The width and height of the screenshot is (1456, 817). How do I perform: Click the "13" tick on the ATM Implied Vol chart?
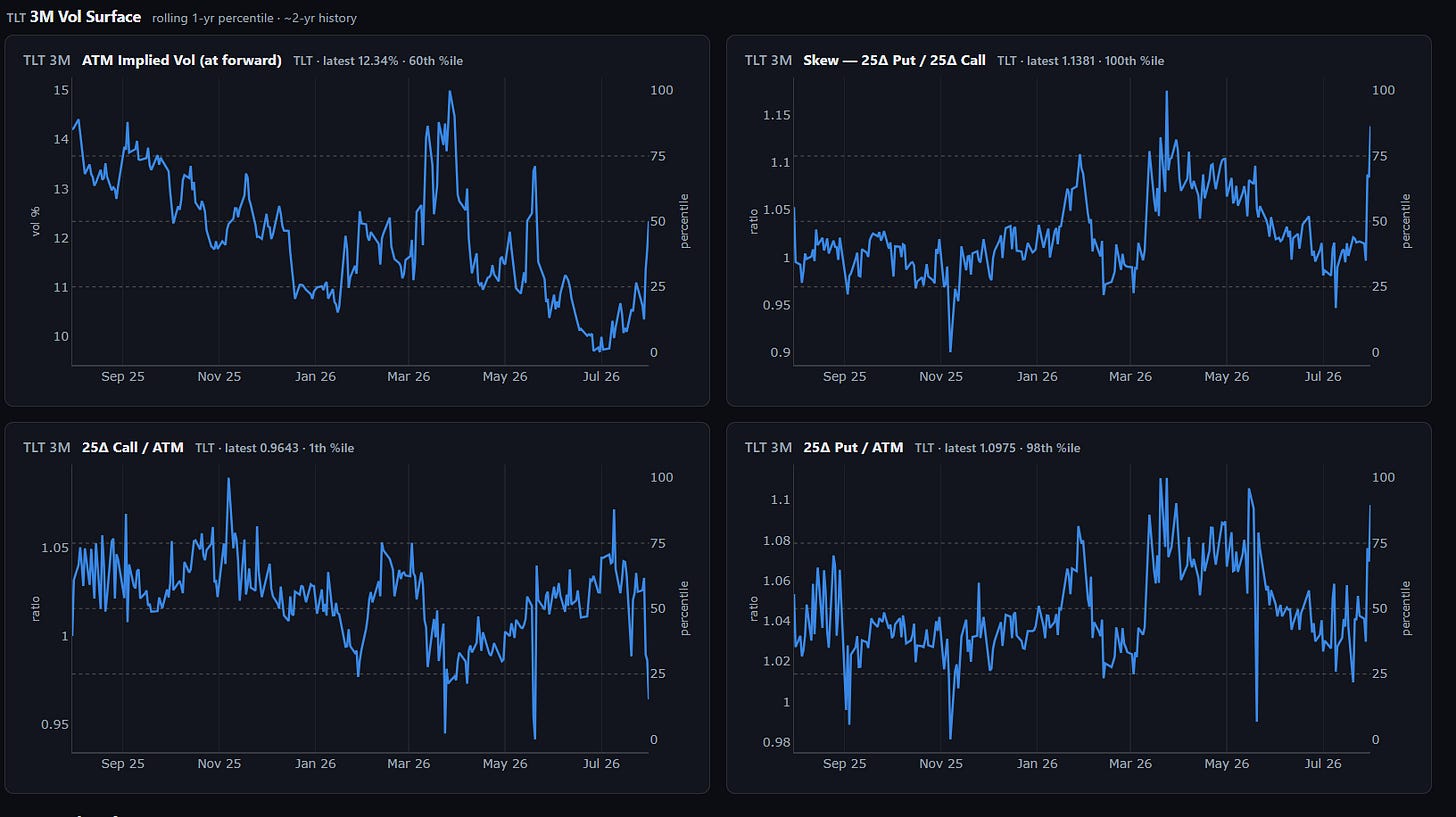(x=60, y=189)
